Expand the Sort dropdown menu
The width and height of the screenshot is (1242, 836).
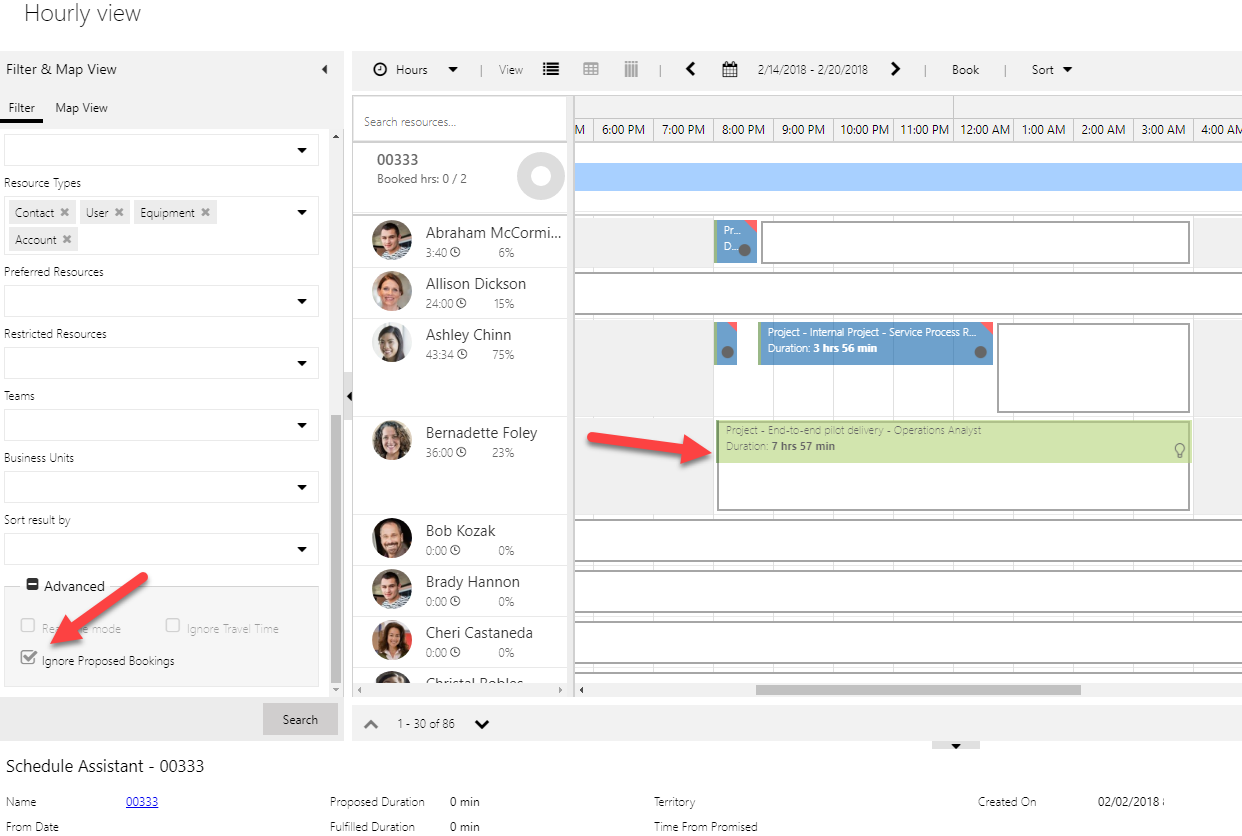(x=1052, y=70)
